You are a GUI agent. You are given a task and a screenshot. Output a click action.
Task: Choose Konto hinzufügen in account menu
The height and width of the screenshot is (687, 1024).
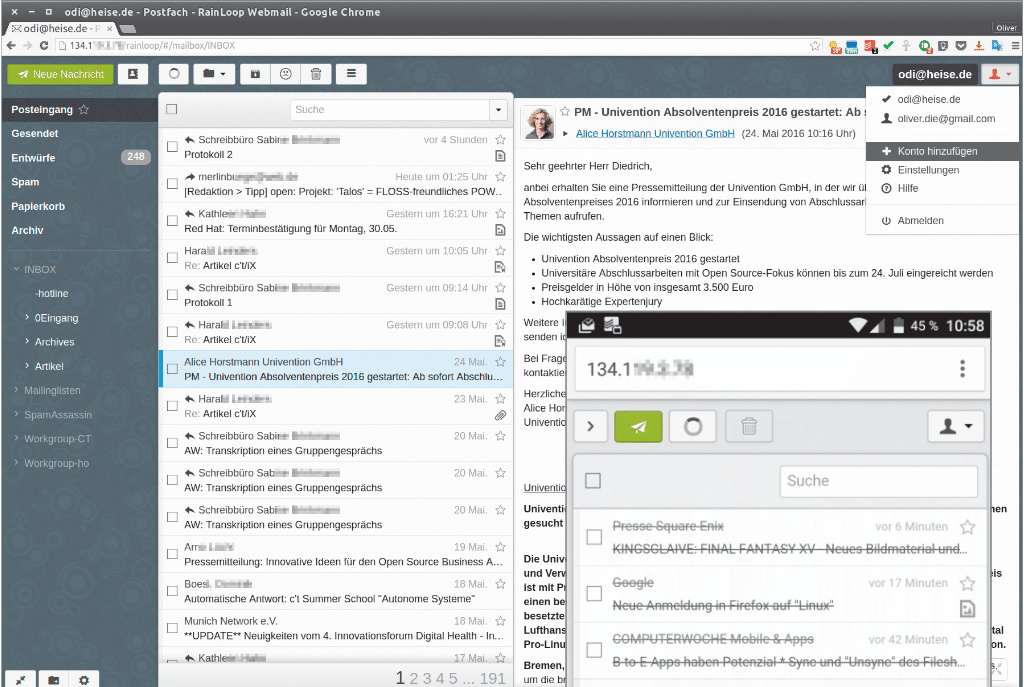[942, 151]
